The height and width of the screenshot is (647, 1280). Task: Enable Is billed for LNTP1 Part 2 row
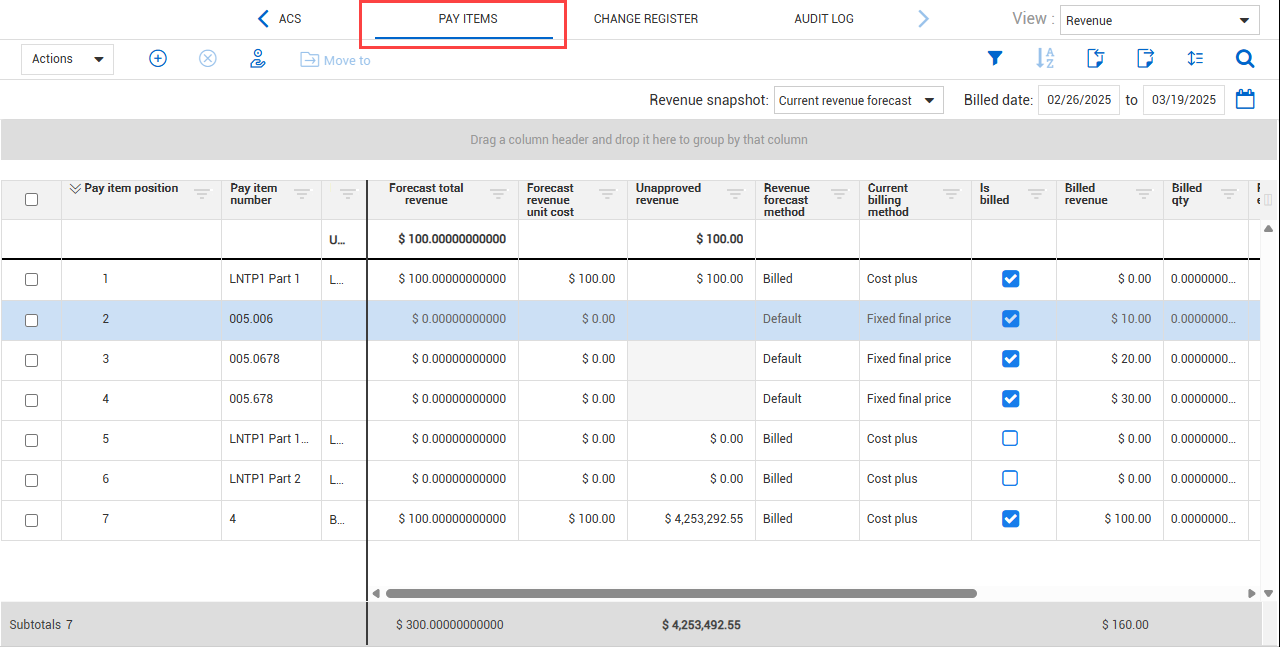click(x=1010, y=479)
